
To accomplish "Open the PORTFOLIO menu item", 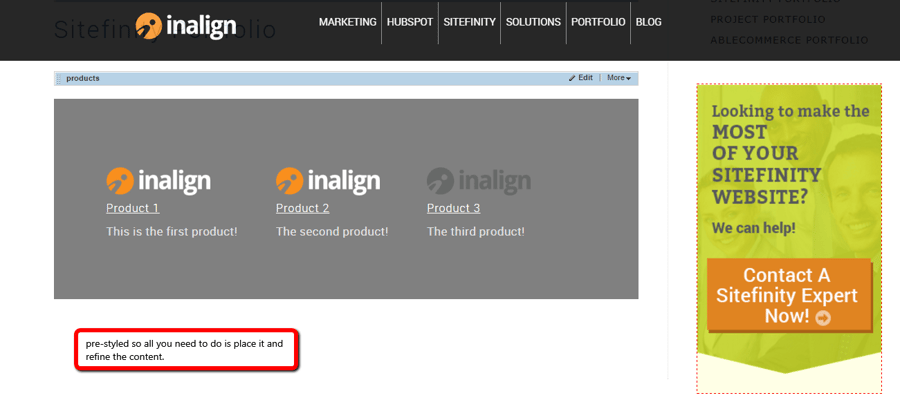I will pos(598,22).
